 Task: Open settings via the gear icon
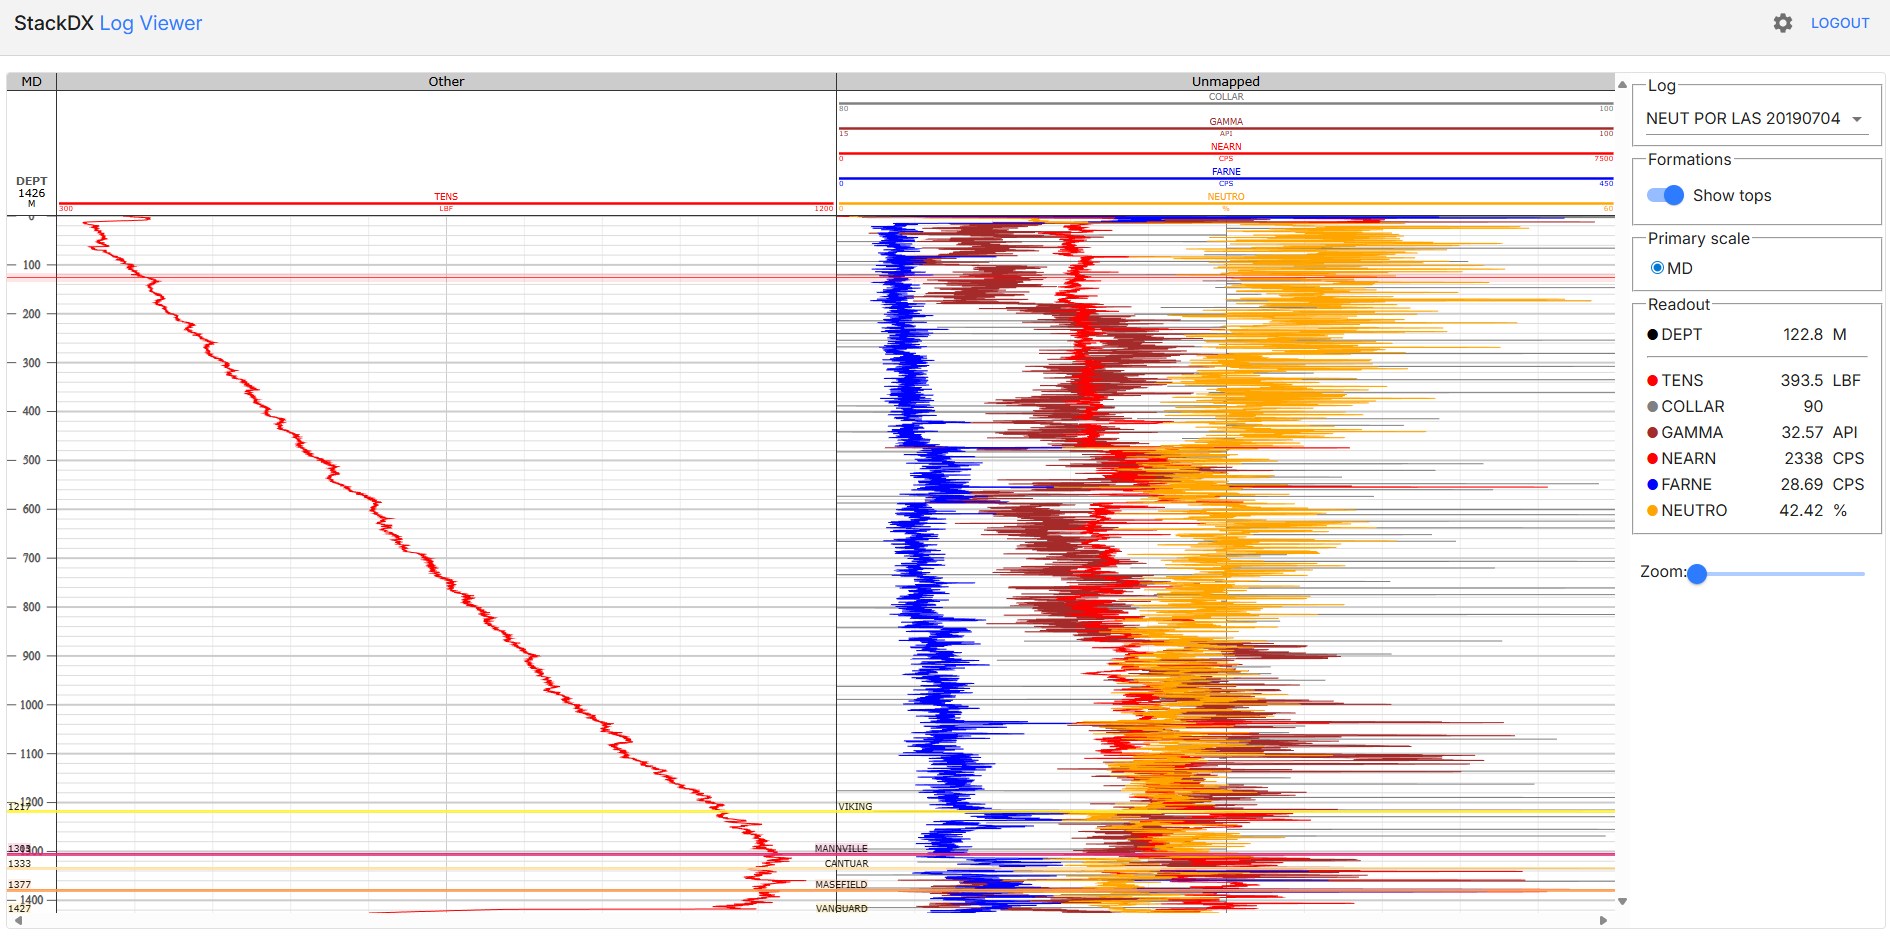1782,23
